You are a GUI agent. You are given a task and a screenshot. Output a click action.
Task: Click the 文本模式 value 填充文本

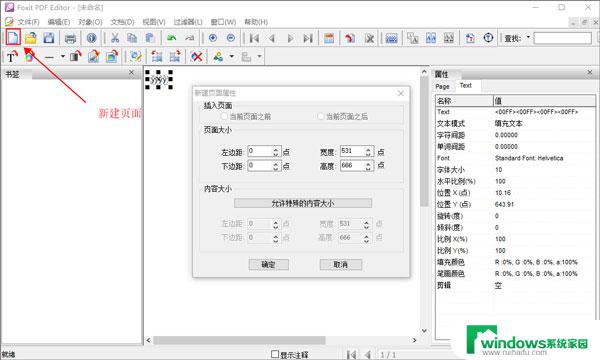tap(508, 124)
